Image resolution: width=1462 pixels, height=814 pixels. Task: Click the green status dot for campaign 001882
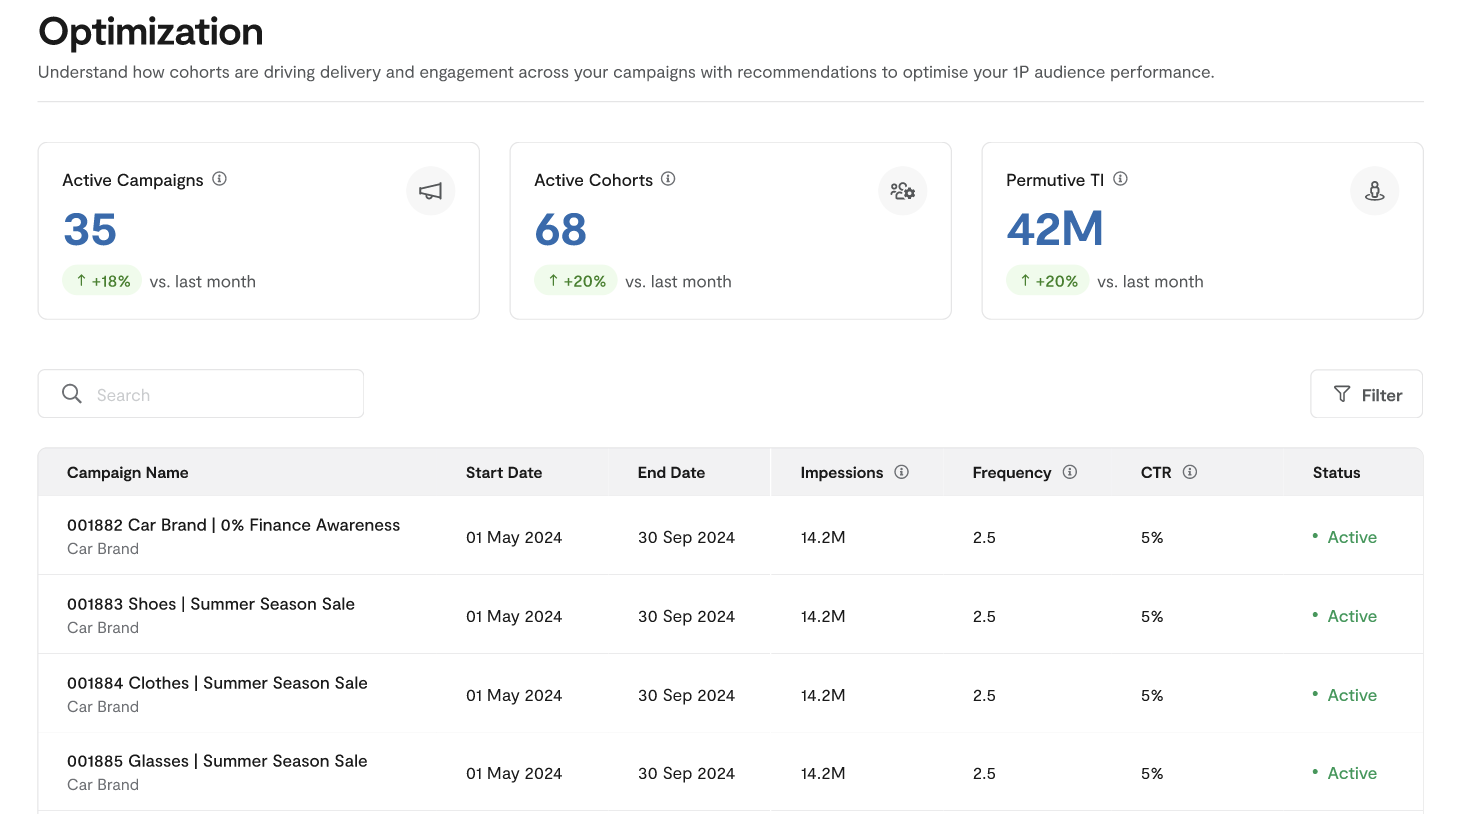(1315, 536)
